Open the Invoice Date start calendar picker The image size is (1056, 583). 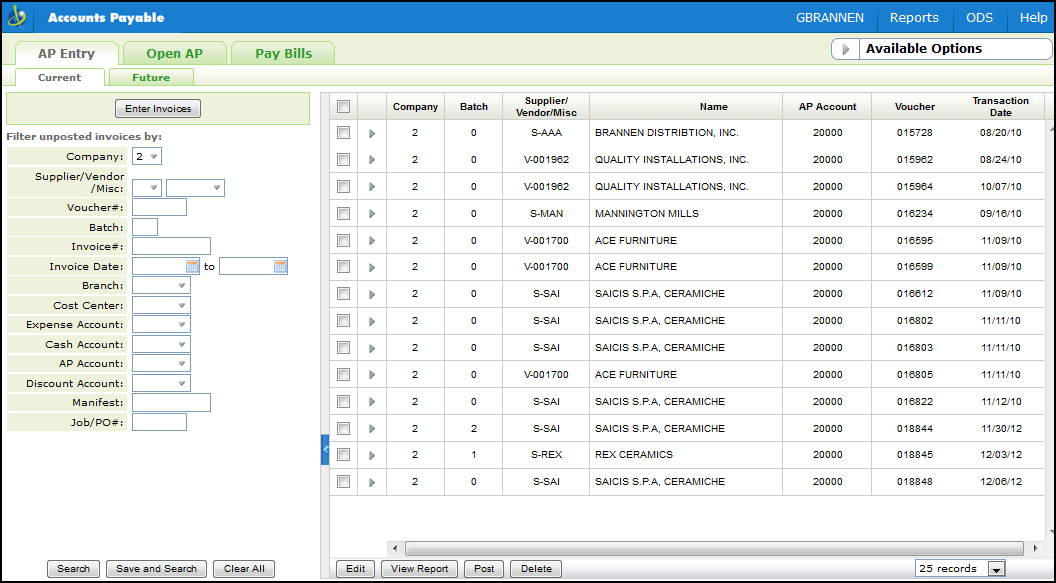pos(193,266)
